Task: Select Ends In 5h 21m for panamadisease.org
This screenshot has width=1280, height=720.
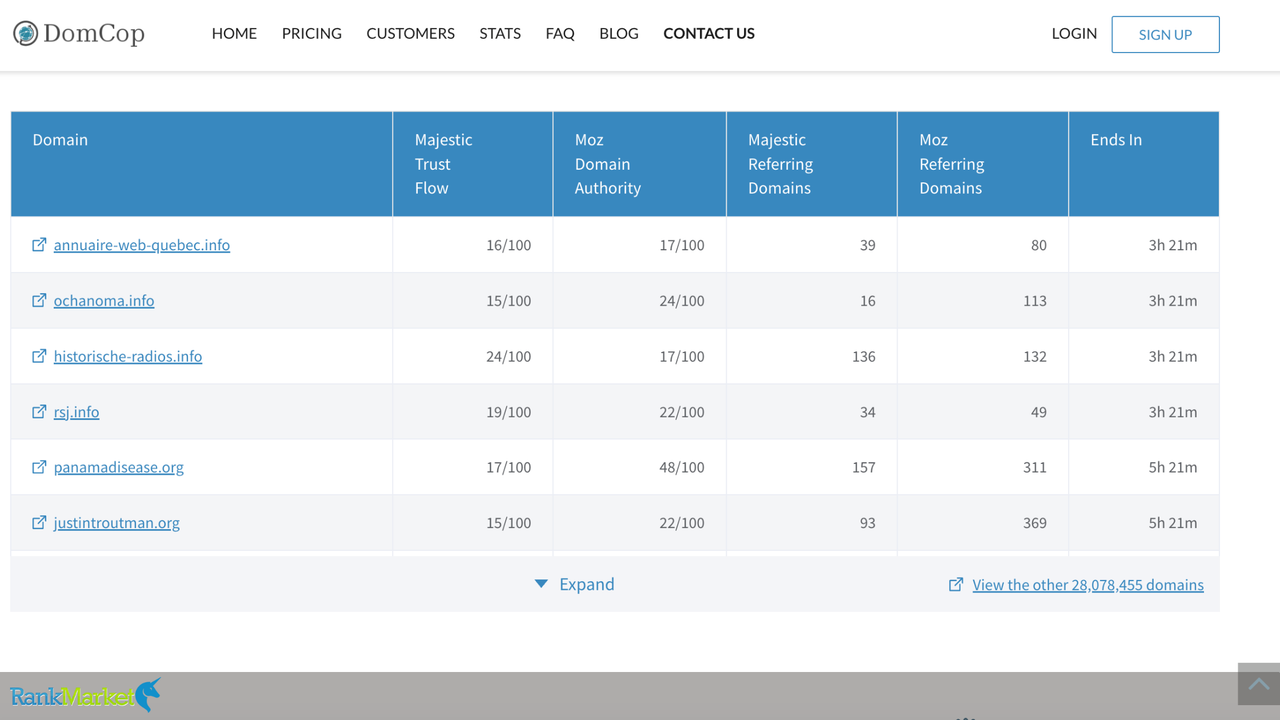Action: [x=1173, y=467]
